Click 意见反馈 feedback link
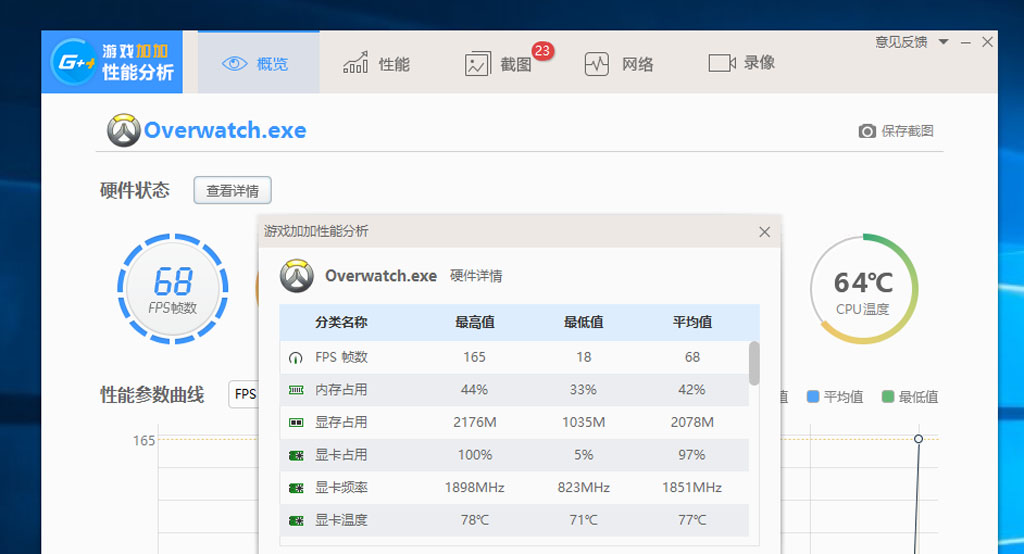Screen dimensions: 1024x554 click(901, 42)
